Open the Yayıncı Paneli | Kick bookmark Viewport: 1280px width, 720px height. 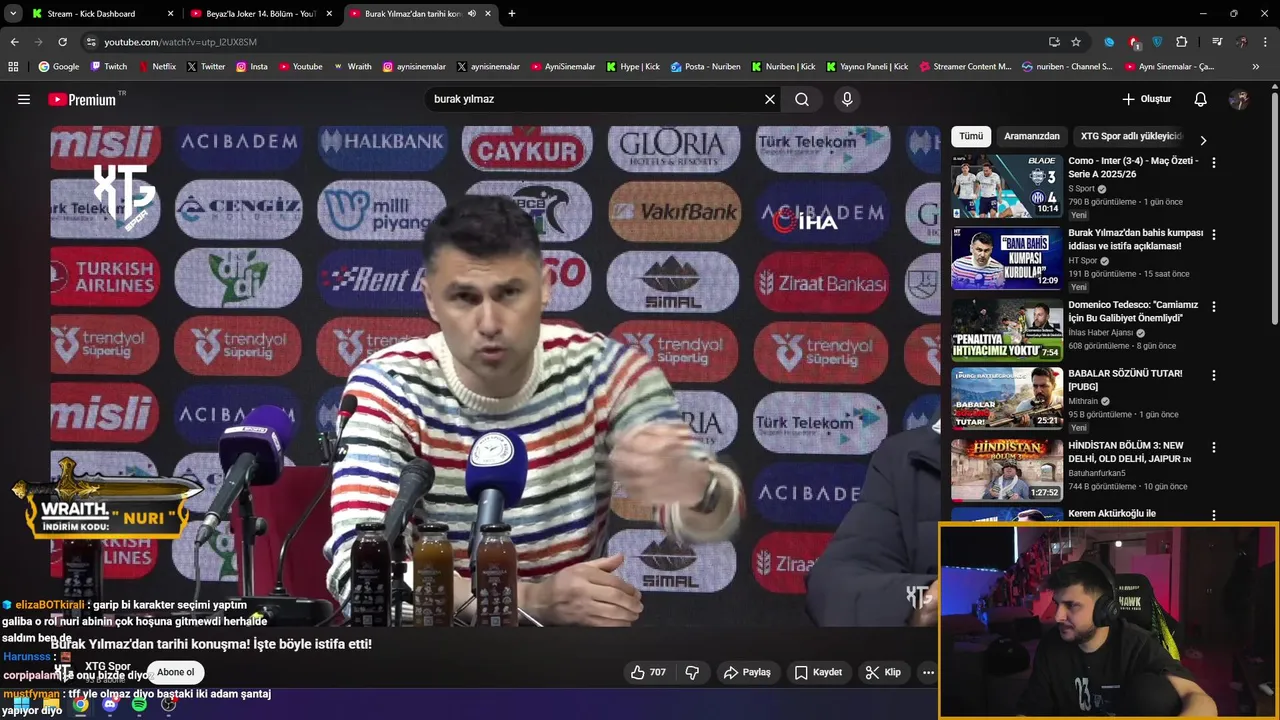pyautogui.click(x=867, y=67)
